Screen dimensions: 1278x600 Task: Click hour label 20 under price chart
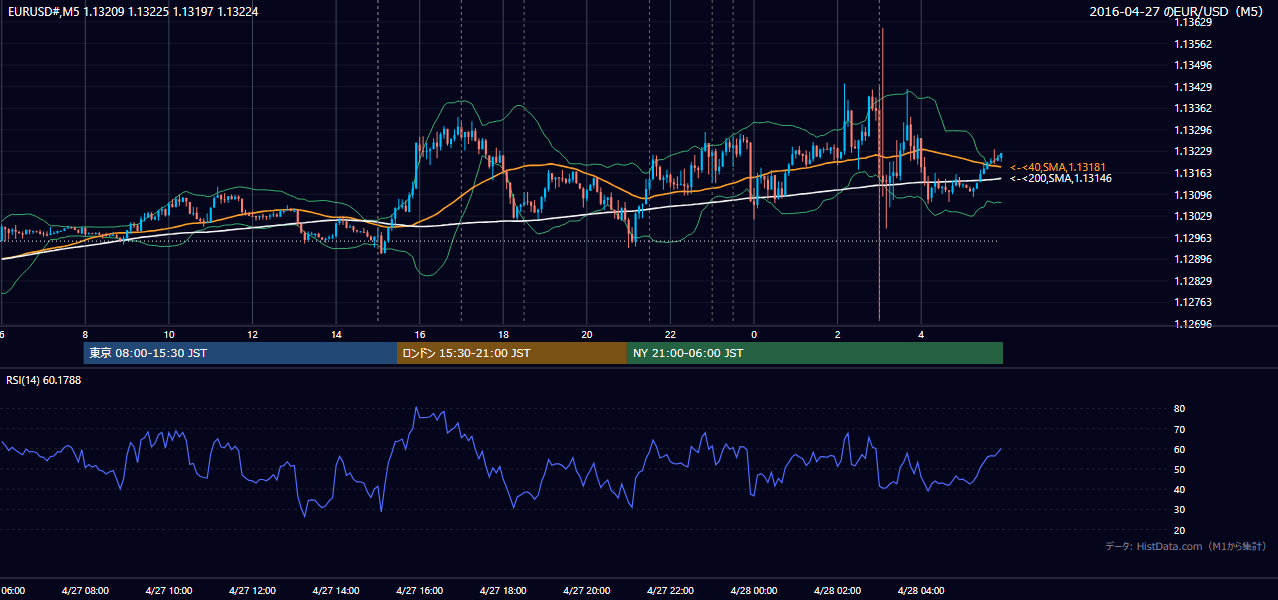point(587,334)
